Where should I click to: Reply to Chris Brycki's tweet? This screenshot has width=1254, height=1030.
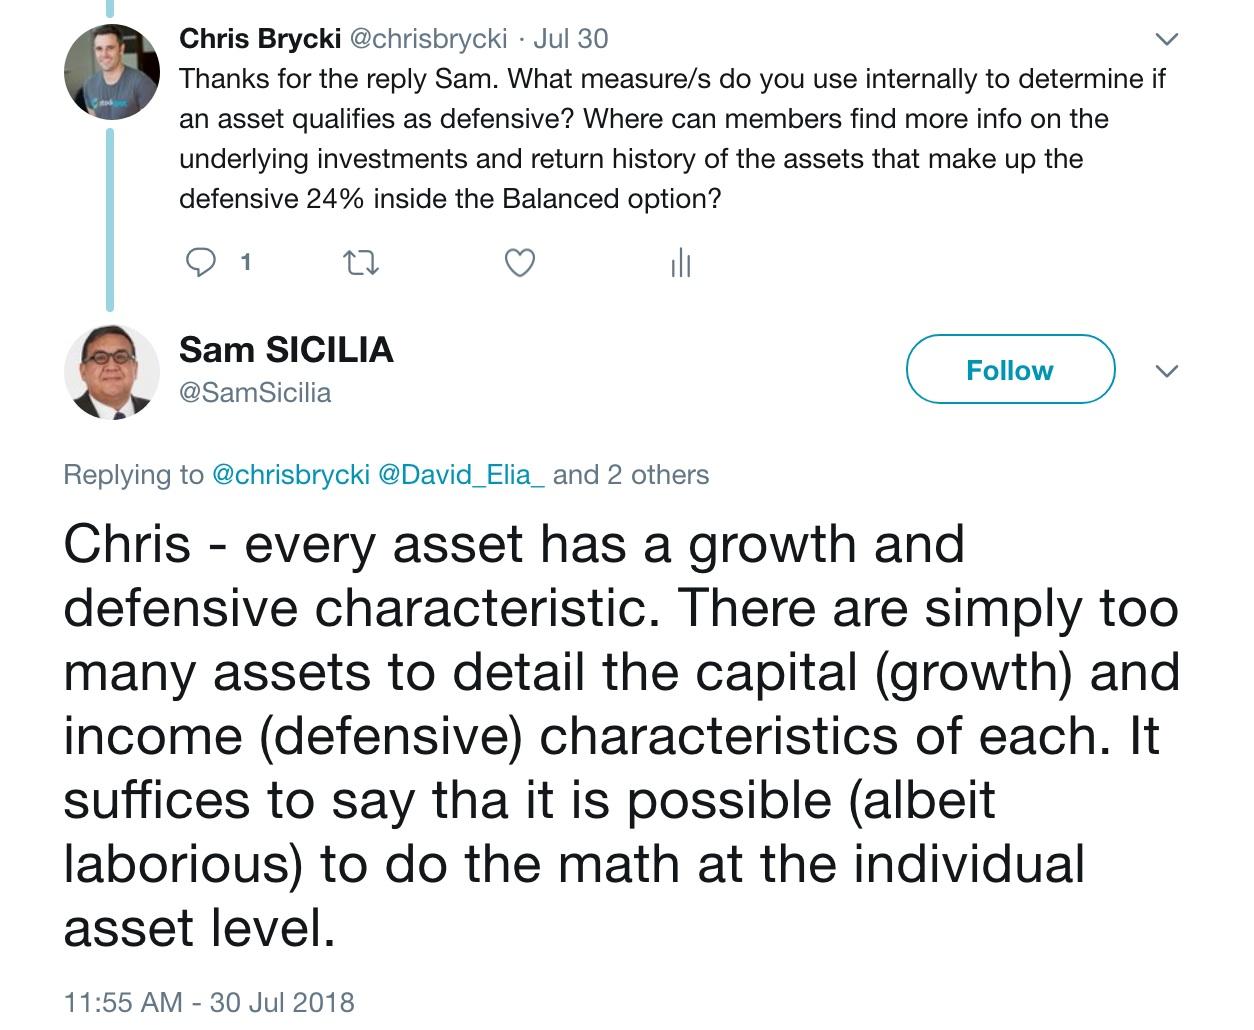pyautogui.click(x=202, y=263)
